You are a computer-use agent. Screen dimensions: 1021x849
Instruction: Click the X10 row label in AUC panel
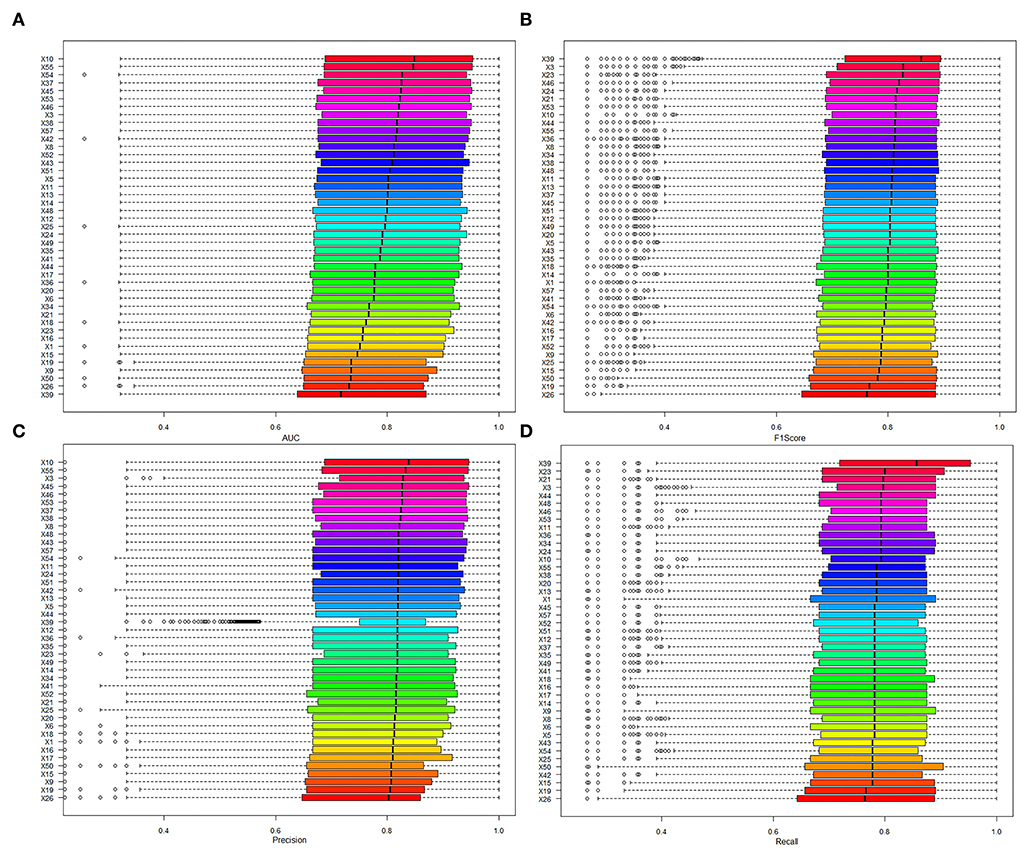click(x=47, y=59)
